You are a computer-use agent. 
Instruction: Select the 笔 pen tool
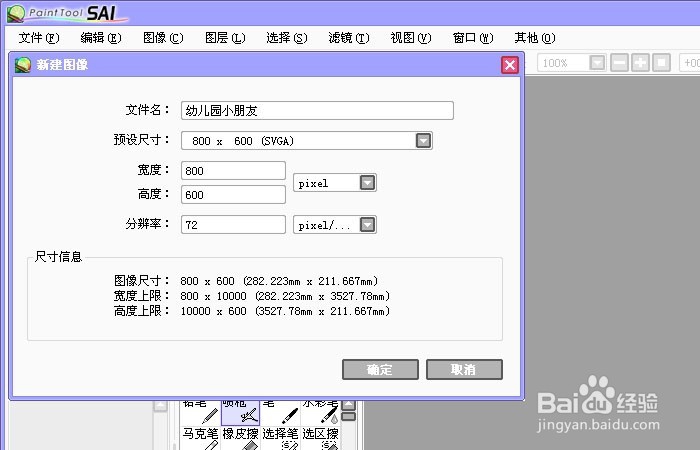click(x=280, y=412)
